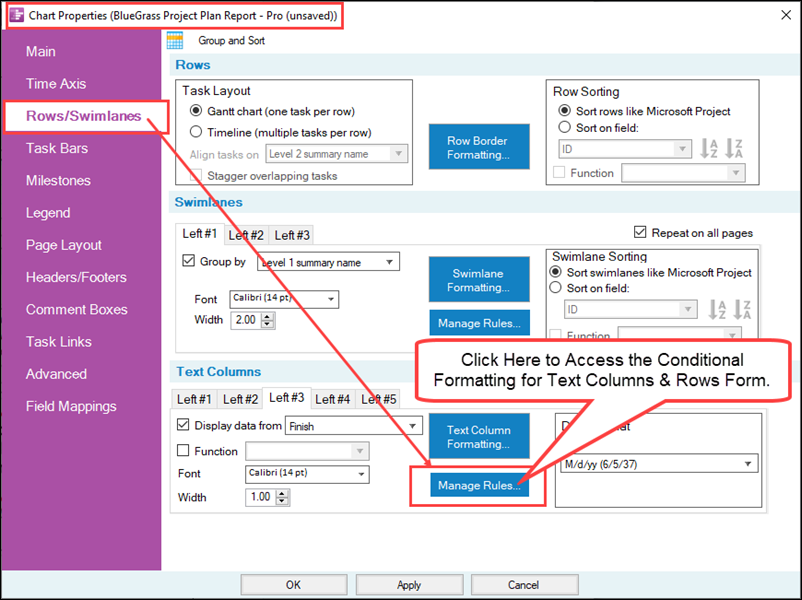The image size is (802, 600).
Task: Open the Finish field dropdown
Action: coord(409,425)
